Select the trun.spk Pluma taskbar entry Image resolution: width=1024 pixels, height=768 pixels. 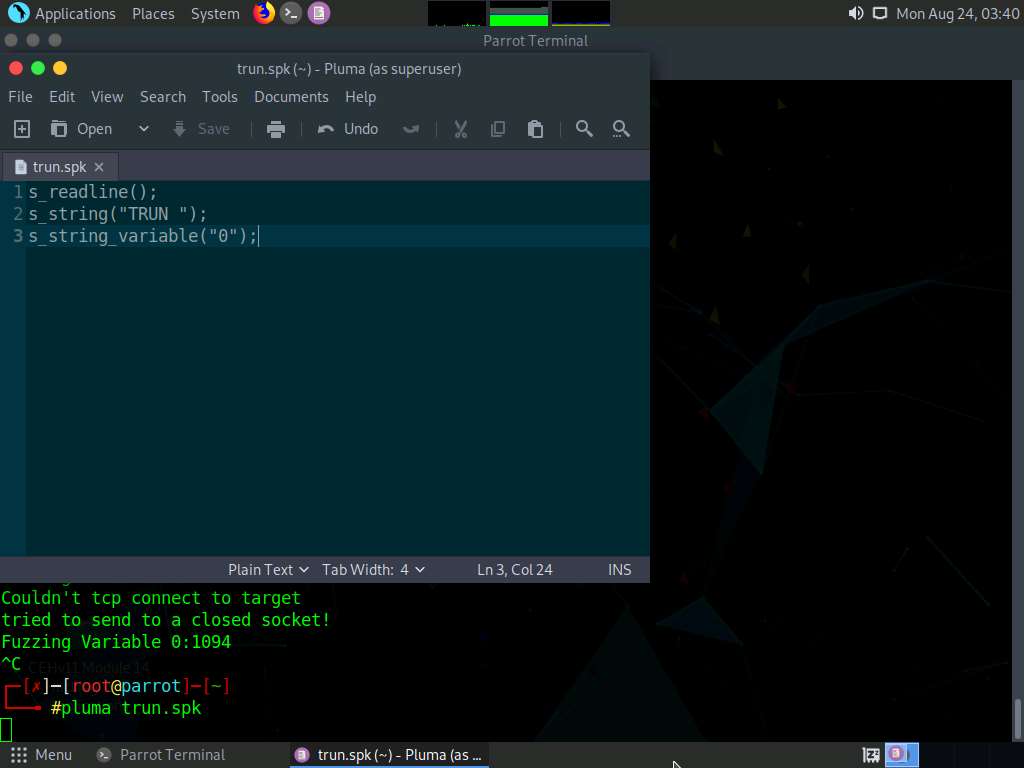click(389, 755)
